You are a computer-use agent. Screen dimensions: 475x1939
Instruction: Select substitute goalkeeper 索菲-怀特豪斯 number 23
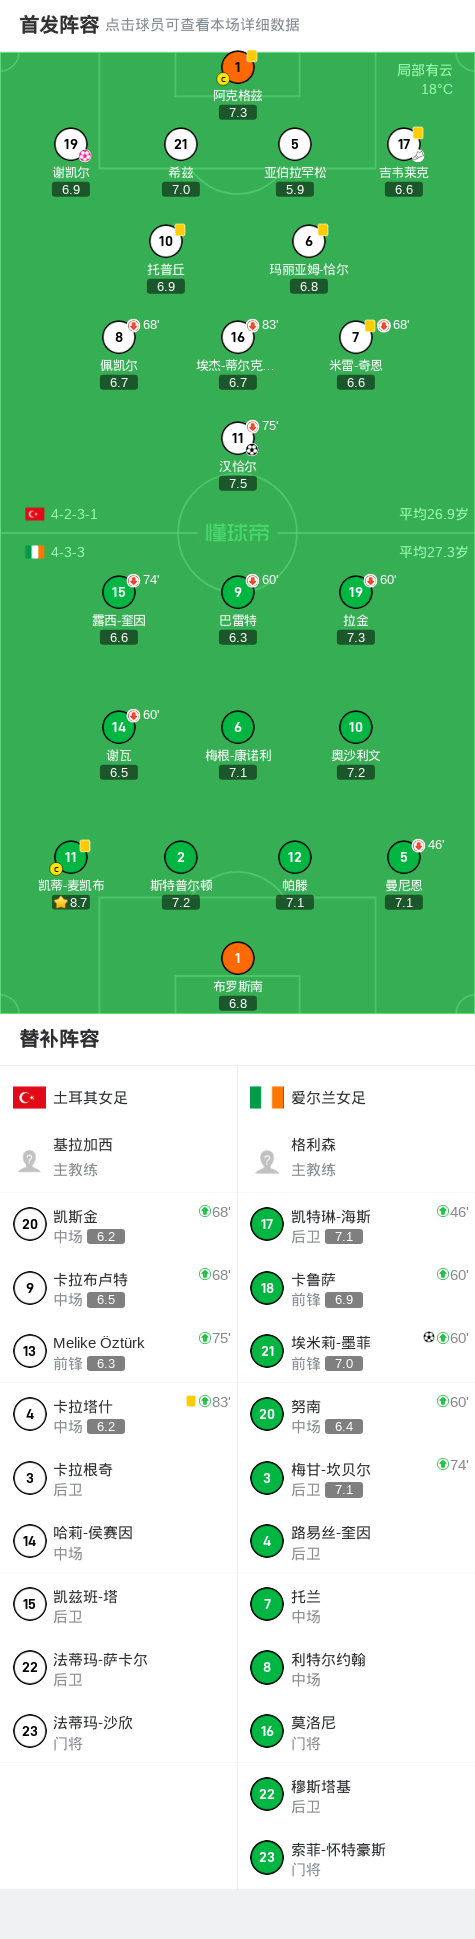[x=357, y=1858]
